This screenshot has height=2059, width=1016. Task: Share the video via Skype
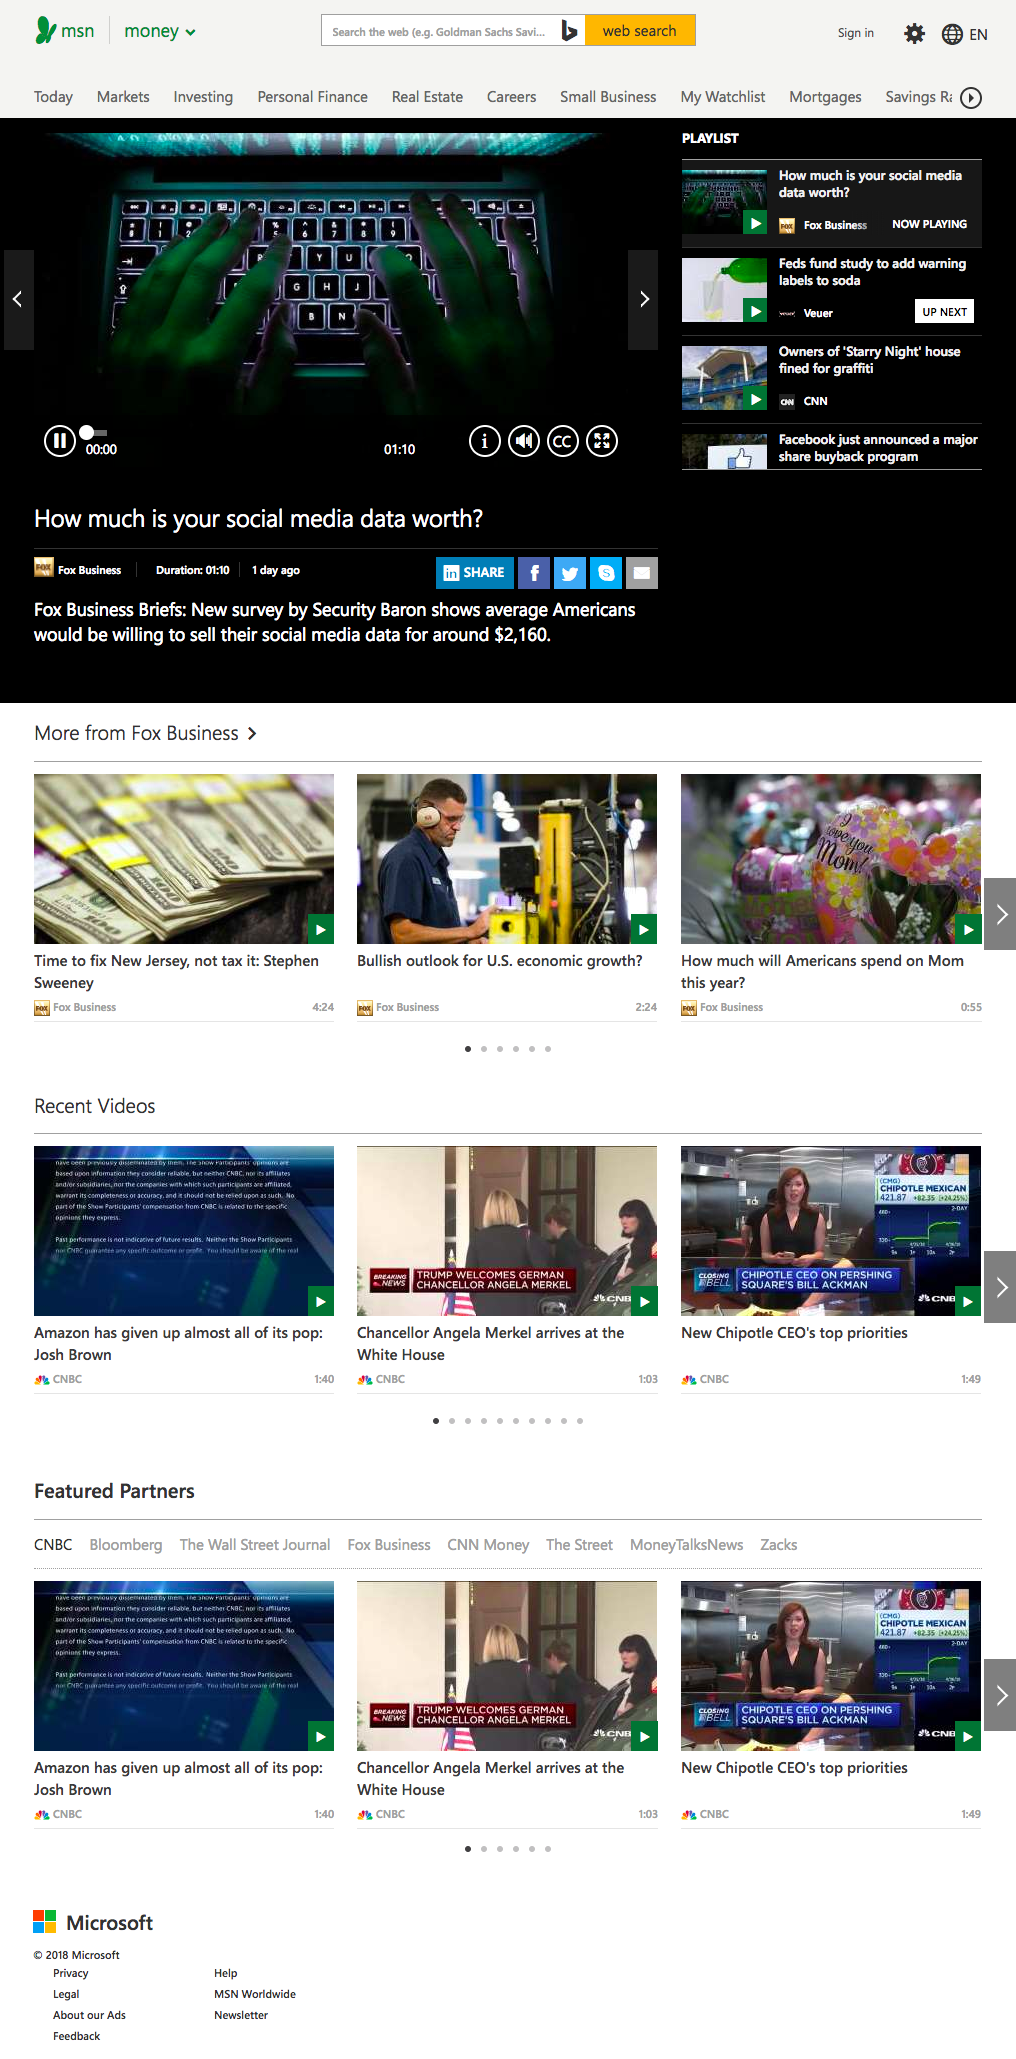606,573
